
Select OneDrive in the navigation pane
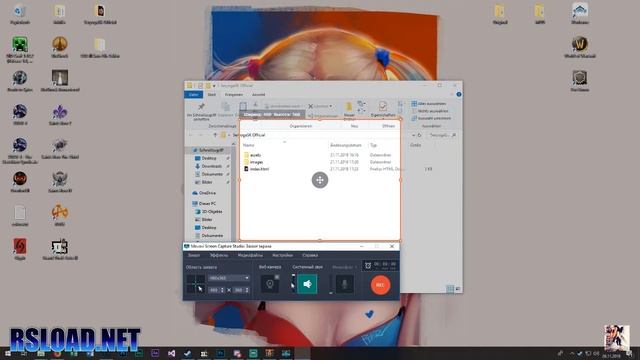coord(204,193)
